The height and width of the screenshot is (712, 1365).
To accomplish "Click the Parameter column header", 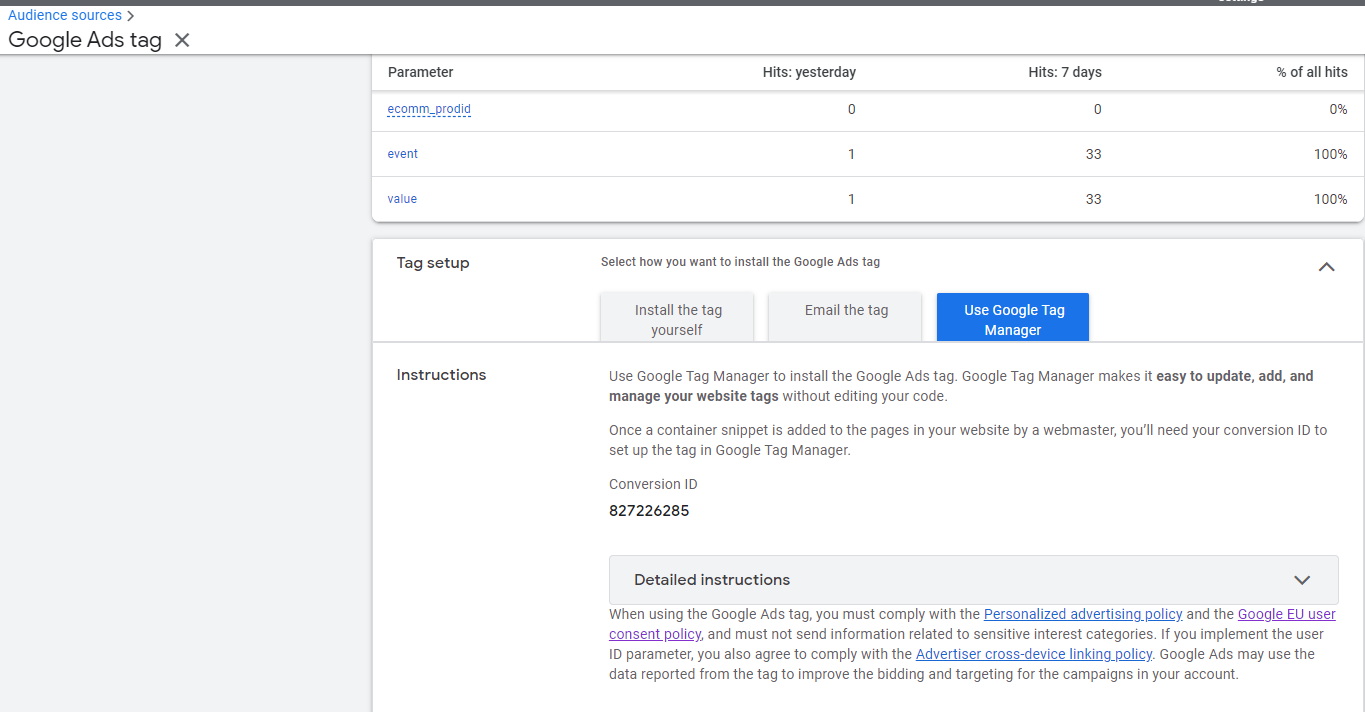I will pyautogui.click(x=420, y=72).
